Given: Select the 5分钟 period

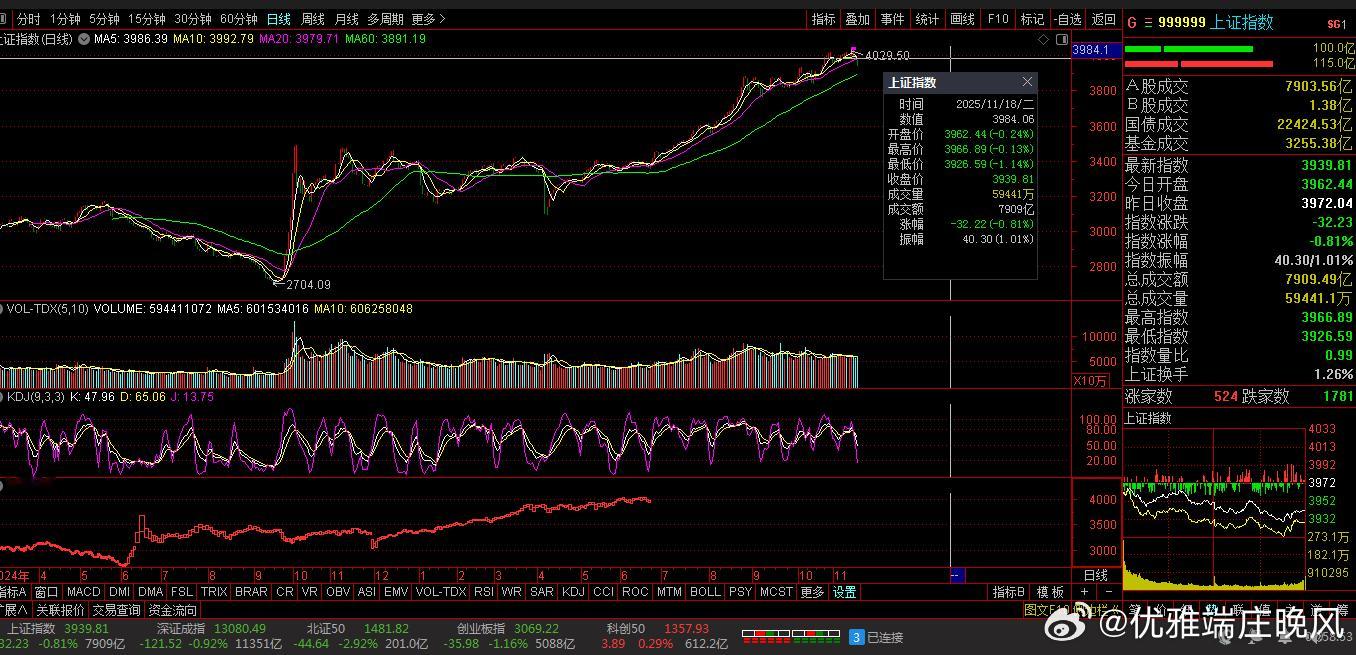Looking at the screenshot, I should pos(104,19).
